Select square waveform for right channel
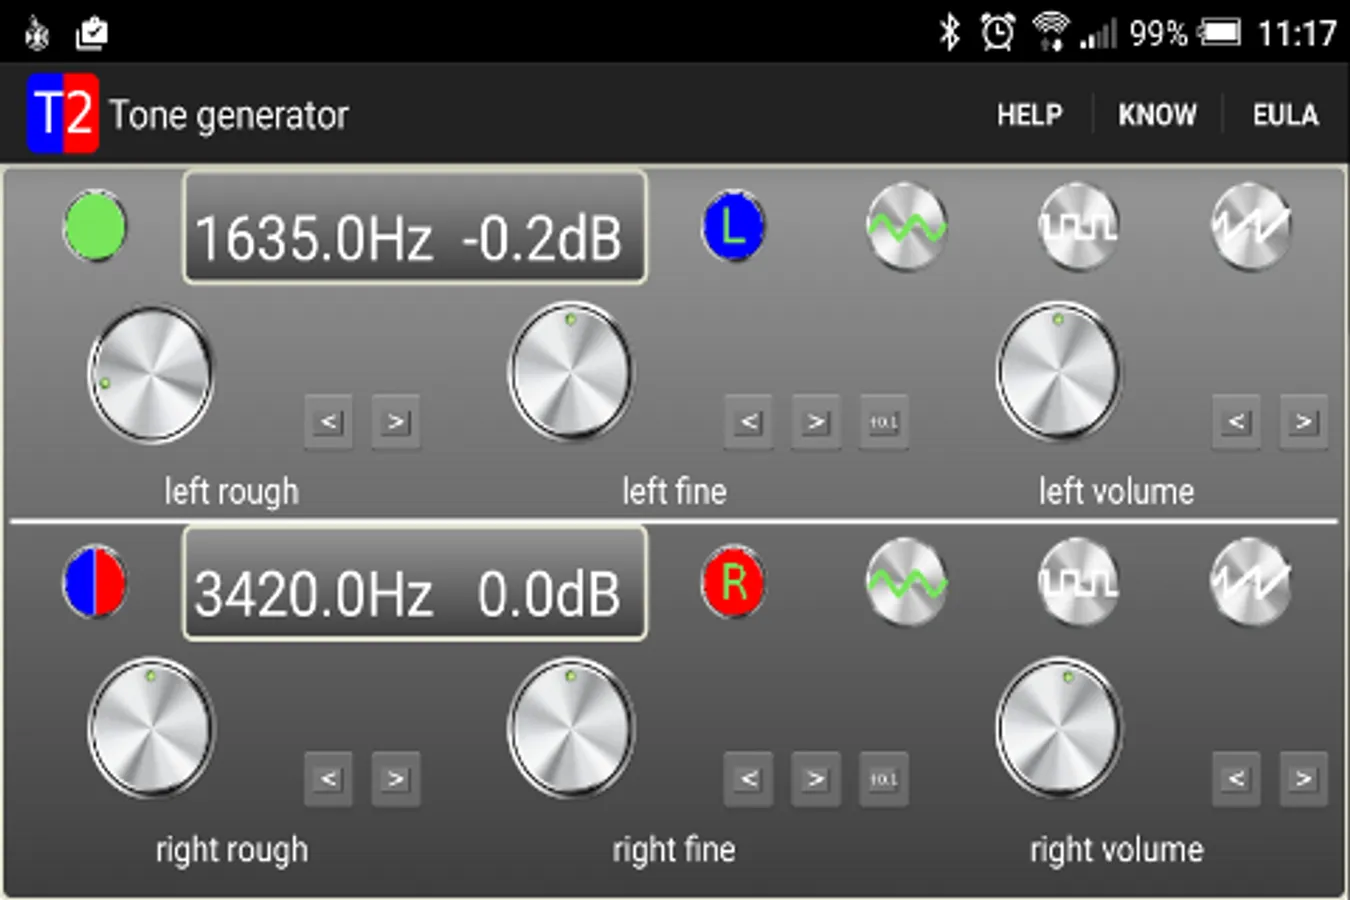Viewport: 1350px width, 900px height. pyautogui.click(x=1077, y=583)
